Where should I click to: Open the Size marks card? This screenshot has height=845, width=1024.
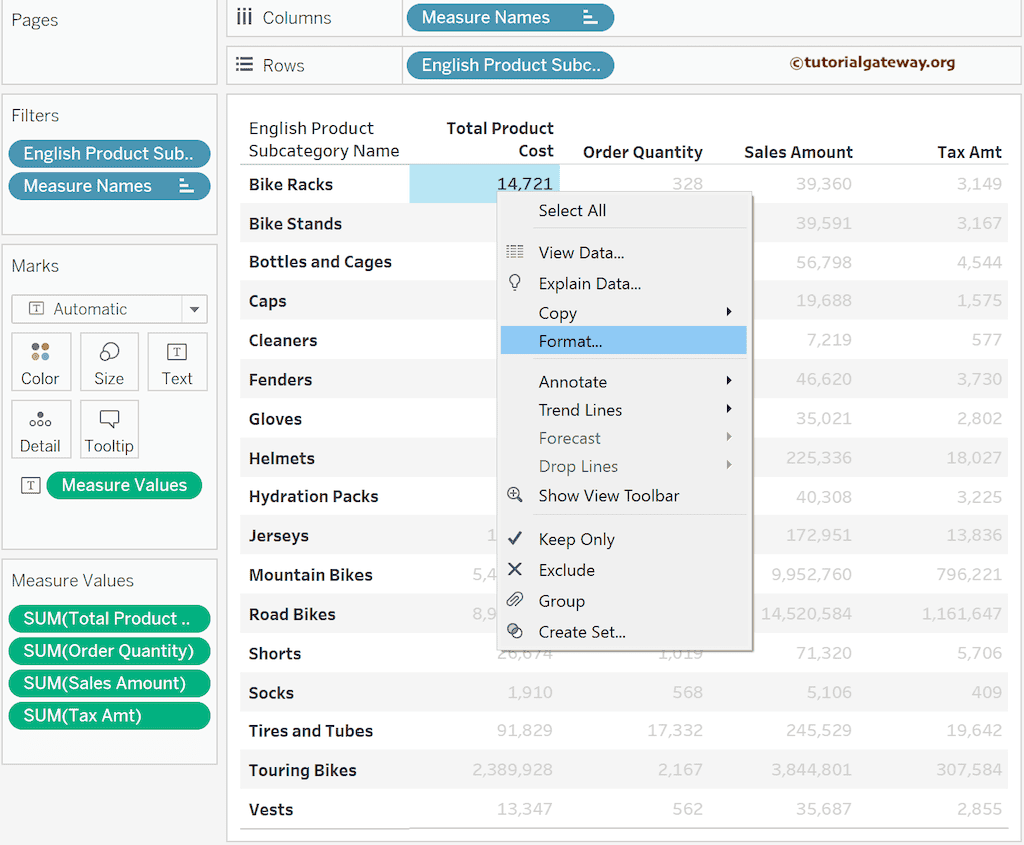coord(109,361)
